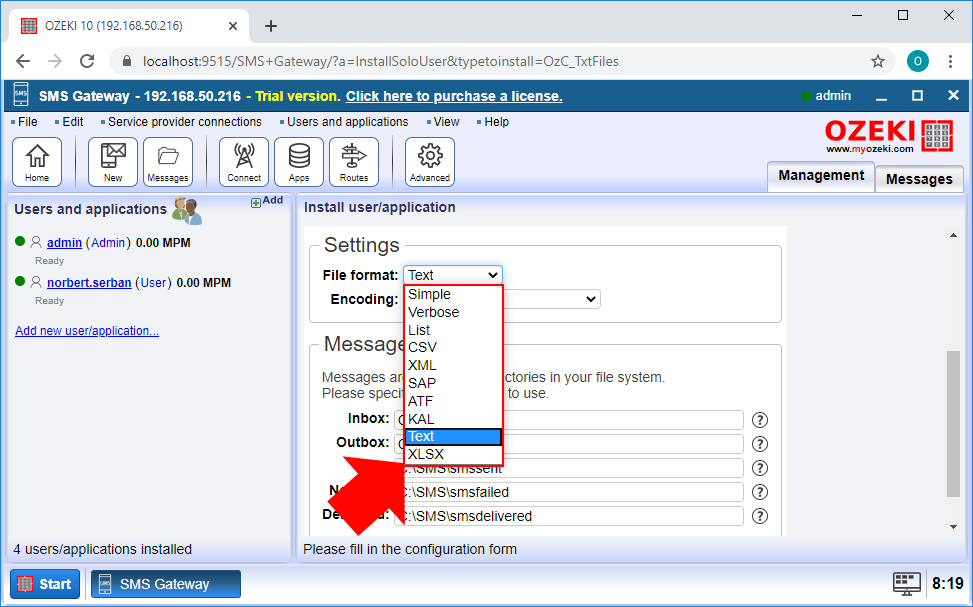Click the help icon beside smsdelivered field

coord(760,516)
